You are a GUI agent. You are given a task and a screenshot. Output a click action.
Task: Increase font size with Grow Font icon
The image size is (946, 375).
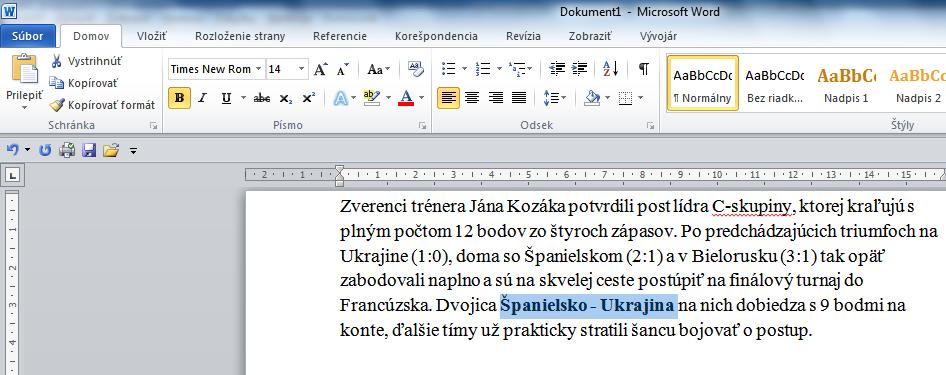click(320, 69)
